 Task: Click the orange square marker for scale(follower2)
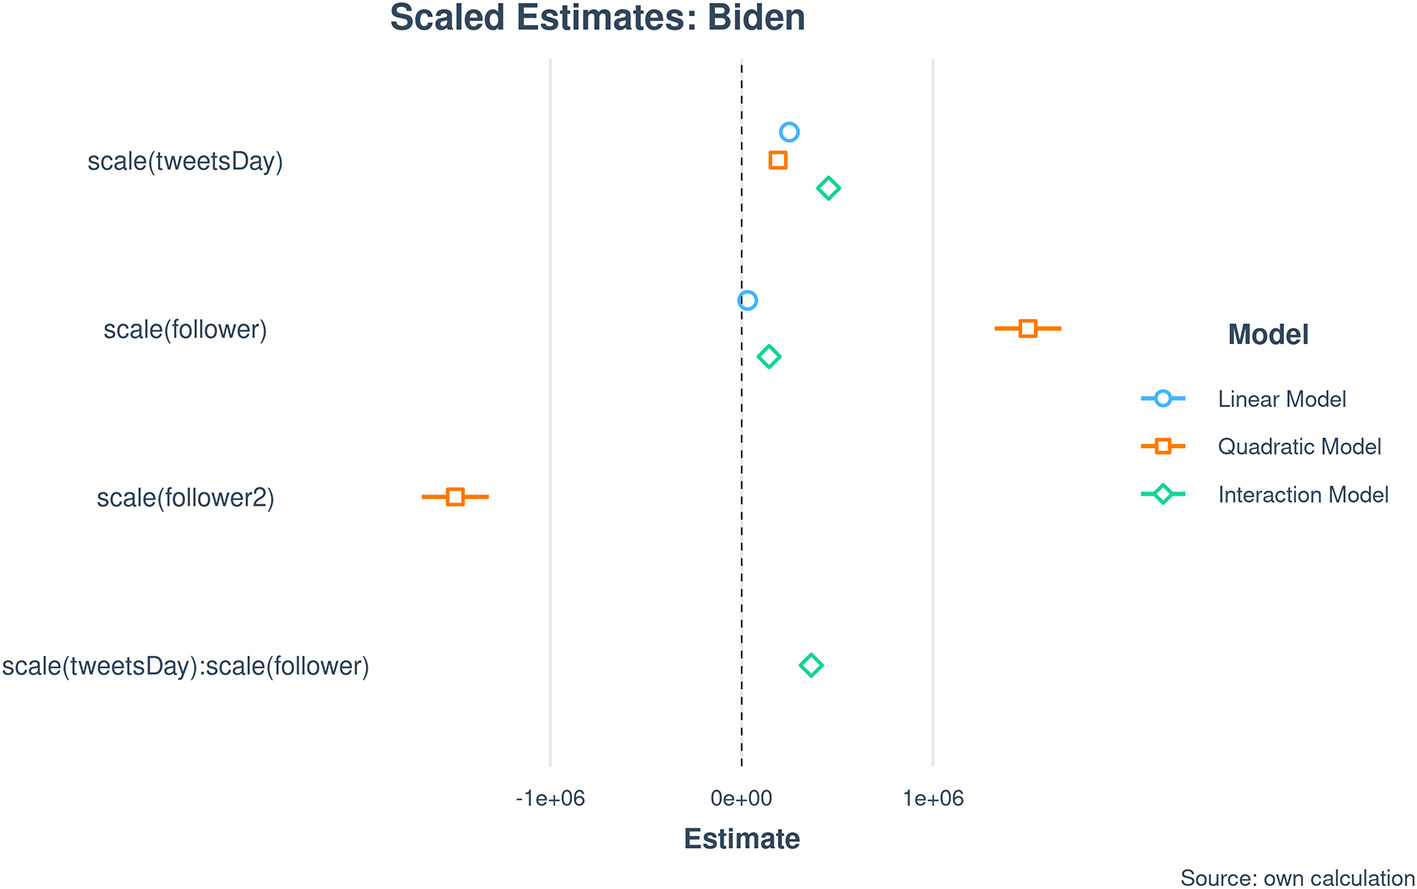pos(455,497)
